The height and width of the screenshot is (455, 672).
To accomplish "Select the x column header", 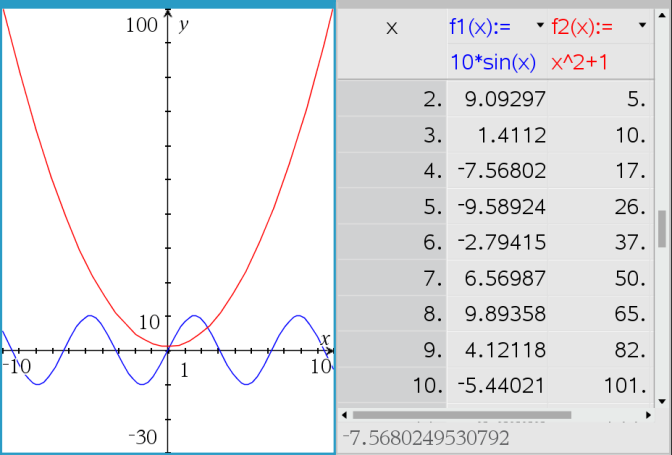I will pos(391,28).
